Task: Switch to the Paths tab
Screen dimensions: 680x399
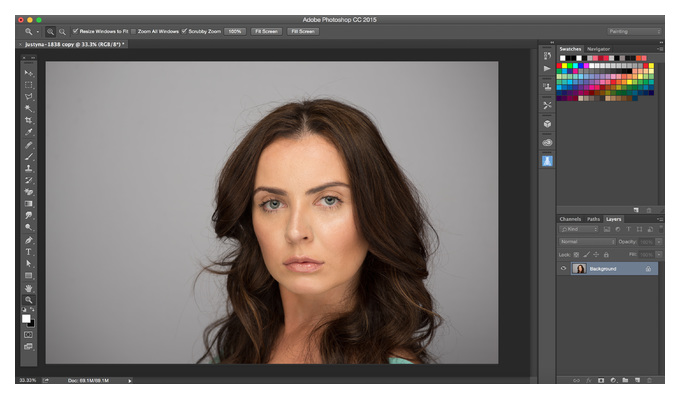Action: point(593,219)
